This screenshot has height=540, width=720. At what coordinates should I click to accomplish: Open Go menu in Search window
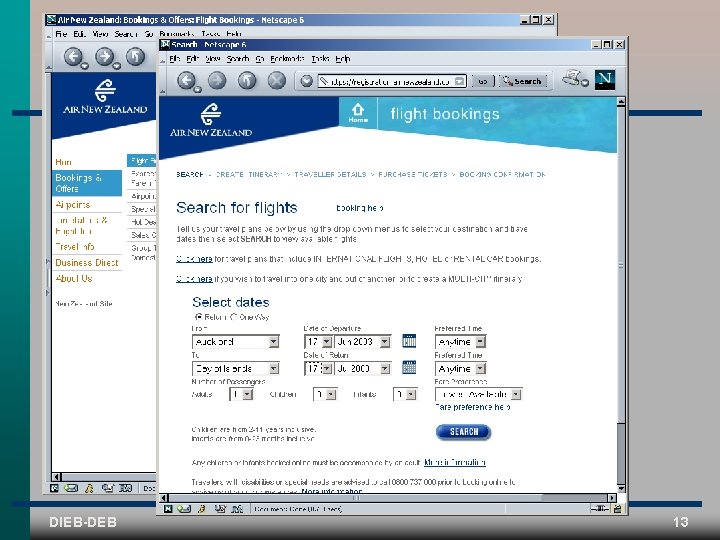click(260, 58)
